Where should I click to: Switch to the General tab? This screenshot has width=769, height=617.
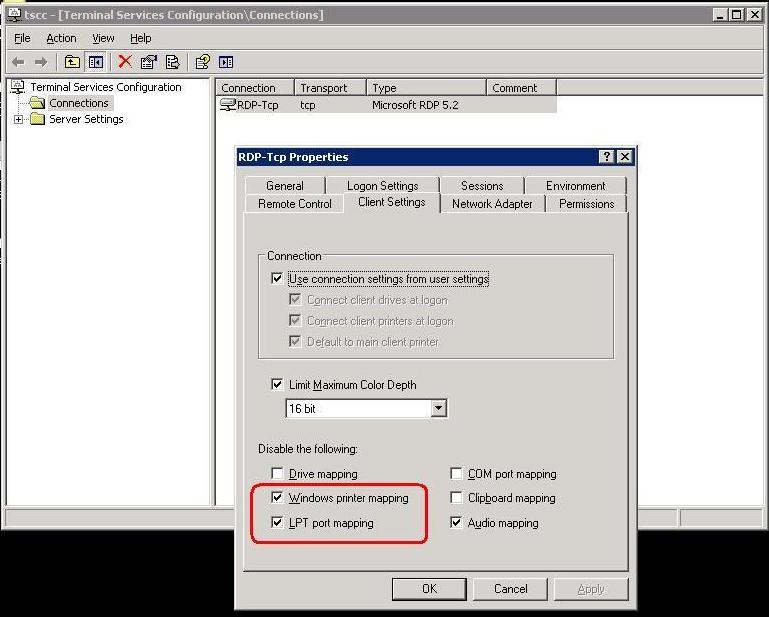(x=284, y=186)
